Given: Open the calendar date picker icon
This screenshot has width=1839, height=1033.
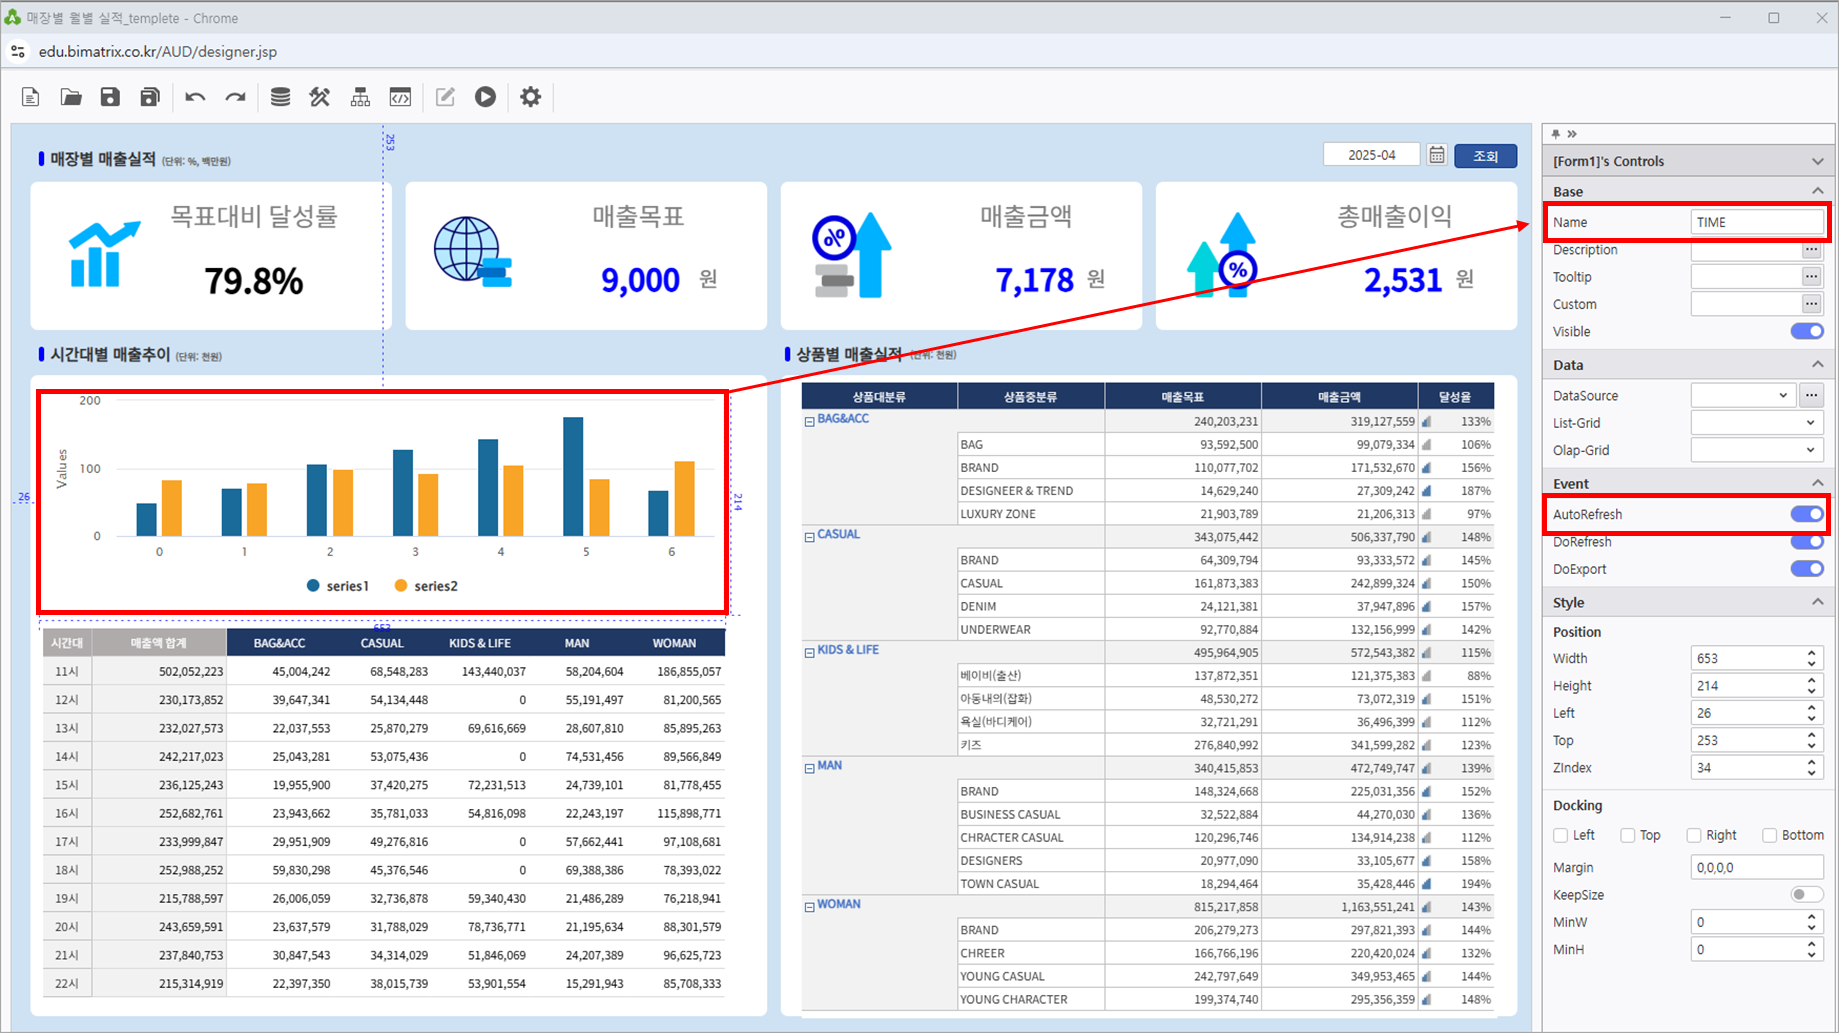Looking at the screenshot, I should point(1436,155).
